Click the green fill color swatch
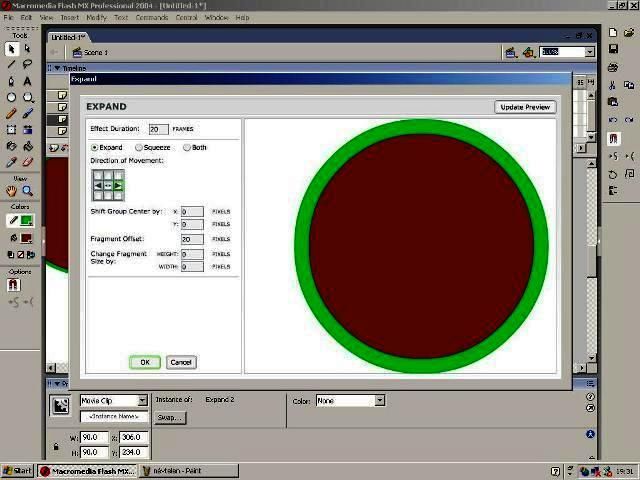640x480 pixels. [27, 221]
